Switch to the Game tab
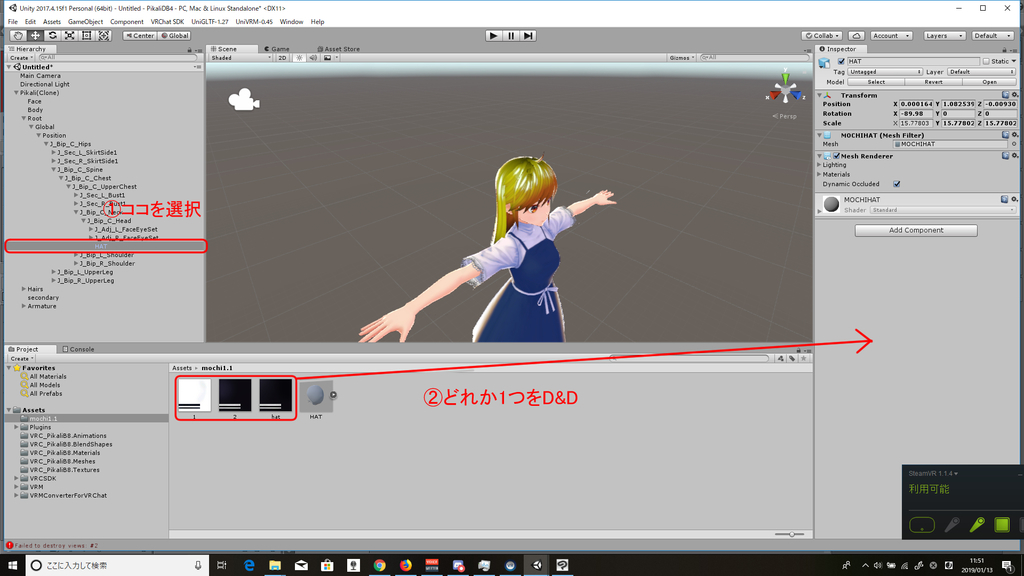This screenshot has width=1024, height=576. [277, 49]
